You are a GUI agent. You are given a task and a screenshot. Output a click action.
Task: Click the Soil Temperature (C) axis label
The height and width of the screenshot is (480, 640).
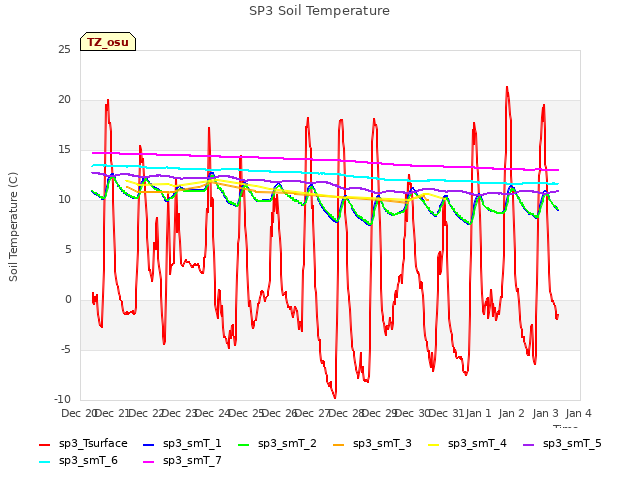click(13, 227)
